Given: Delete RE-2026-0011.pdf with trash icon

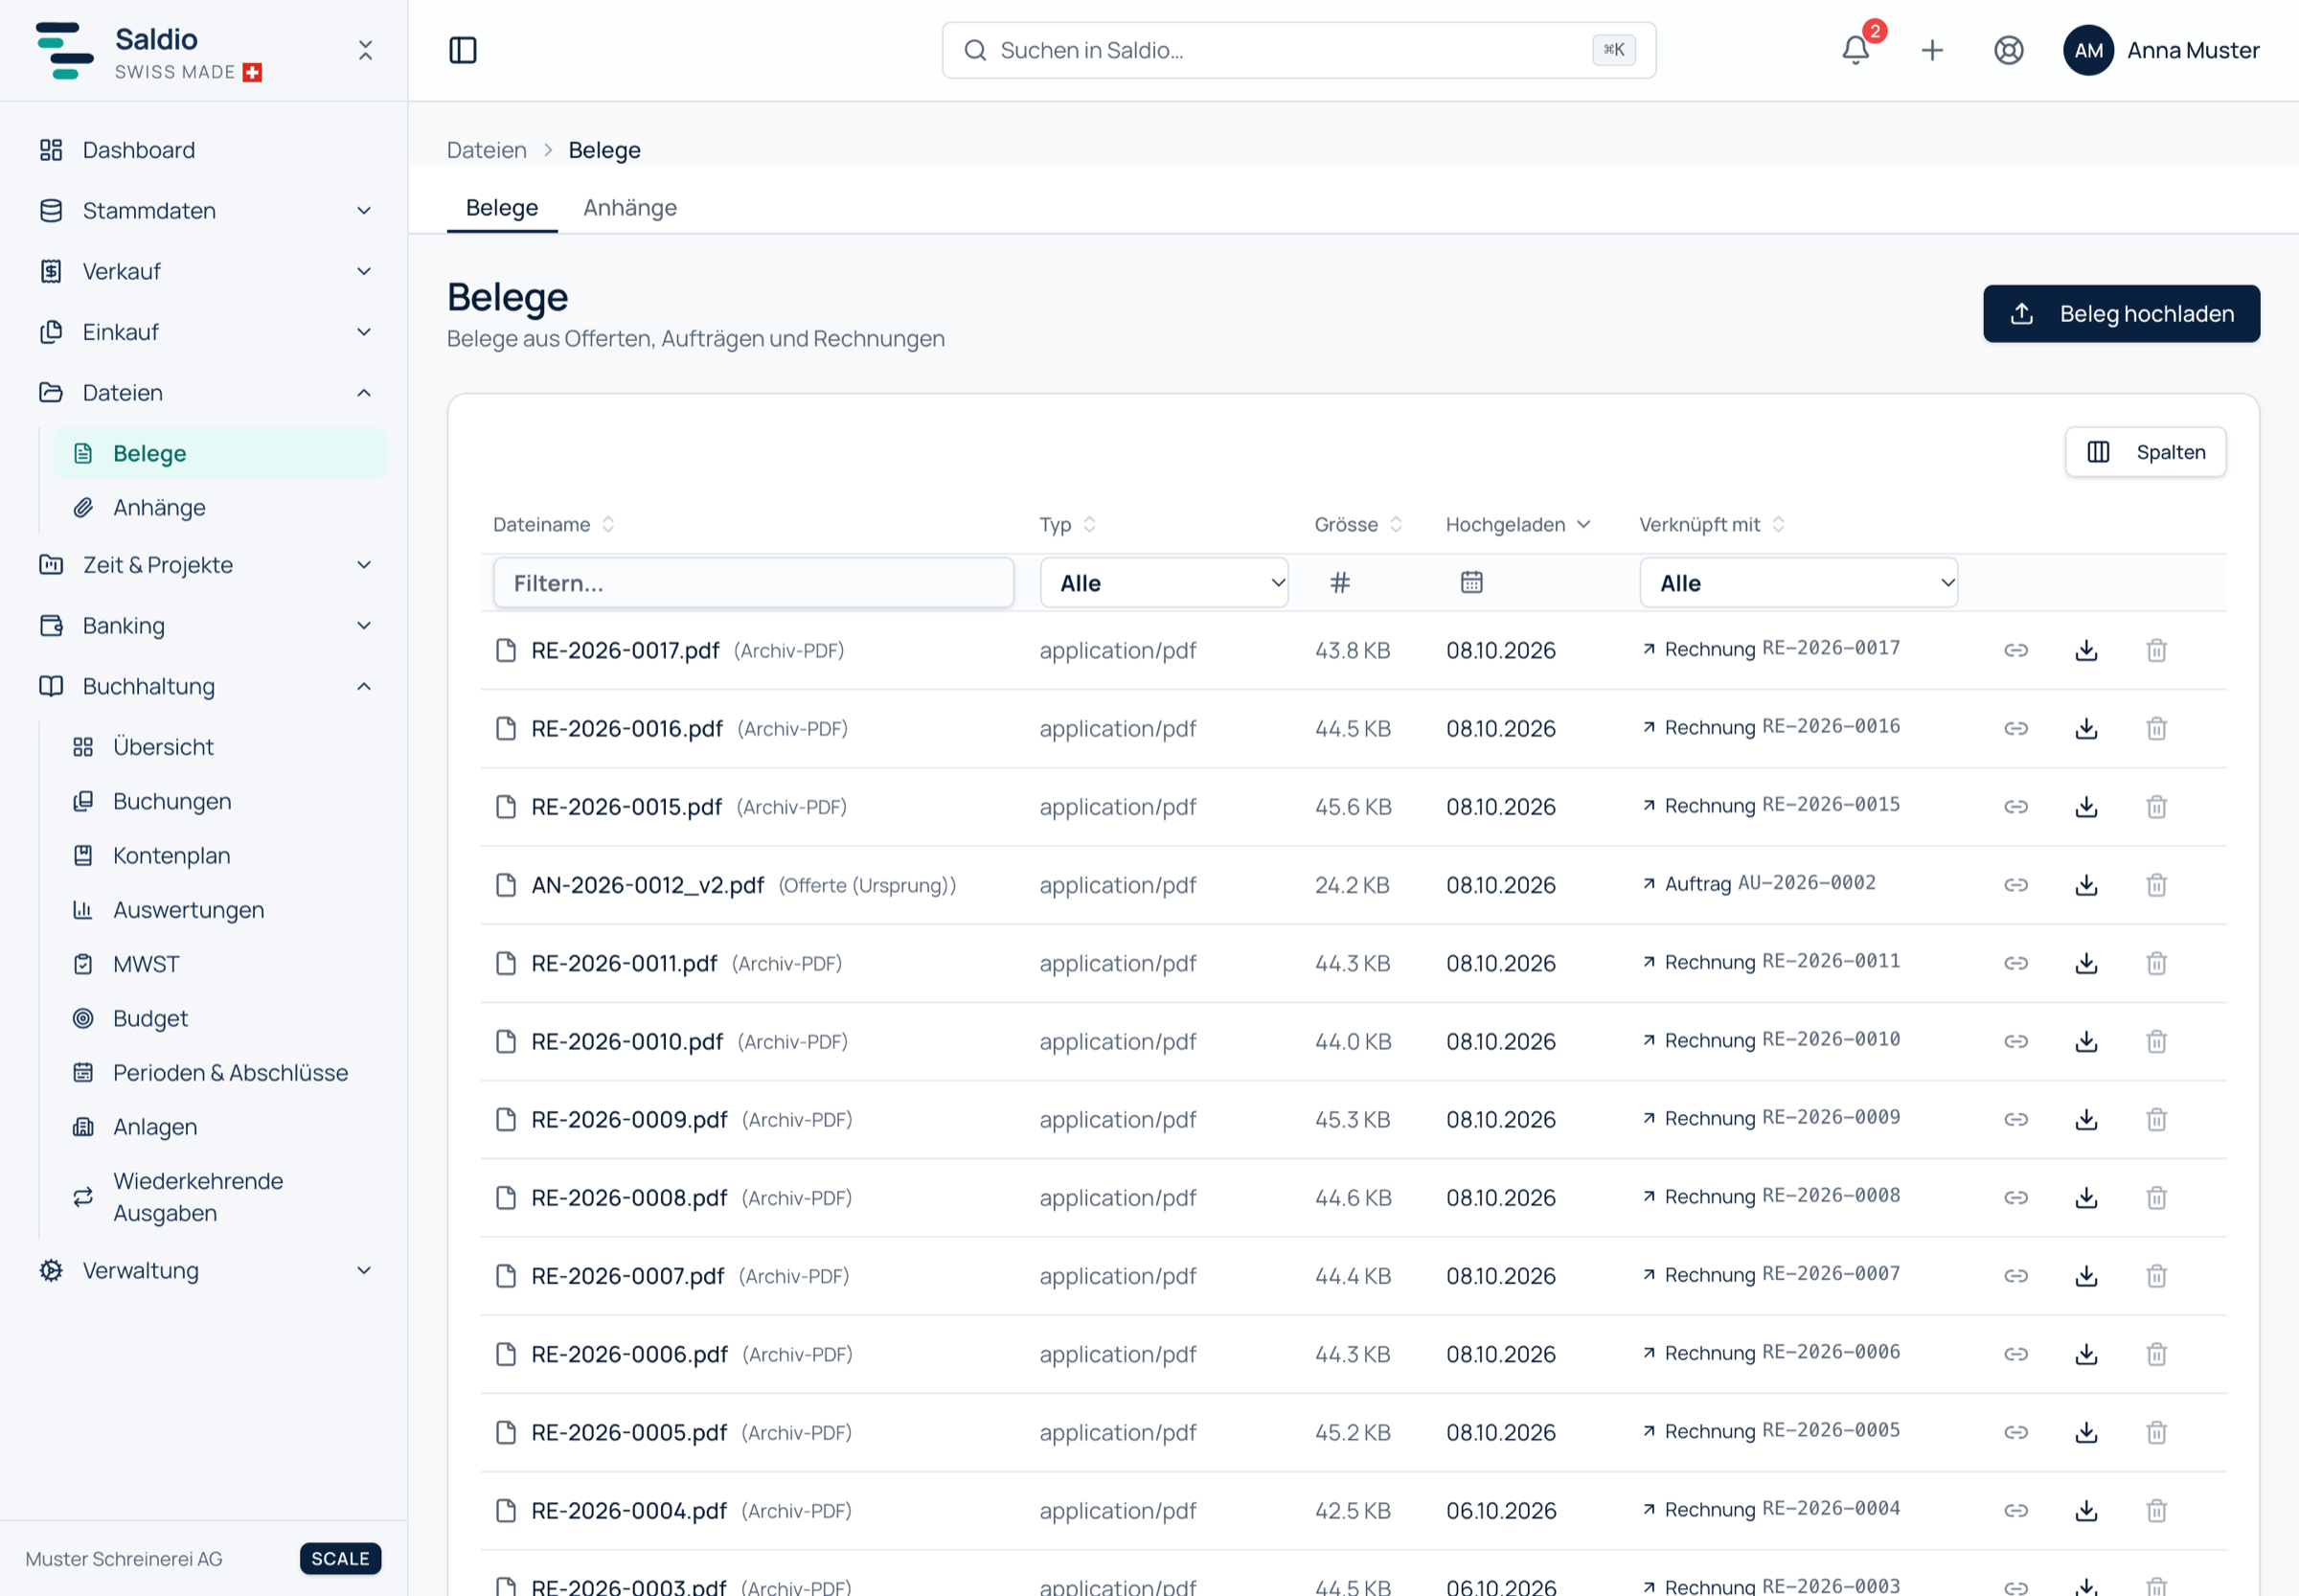Looking at the screenshot, I should click(2156, 963).
